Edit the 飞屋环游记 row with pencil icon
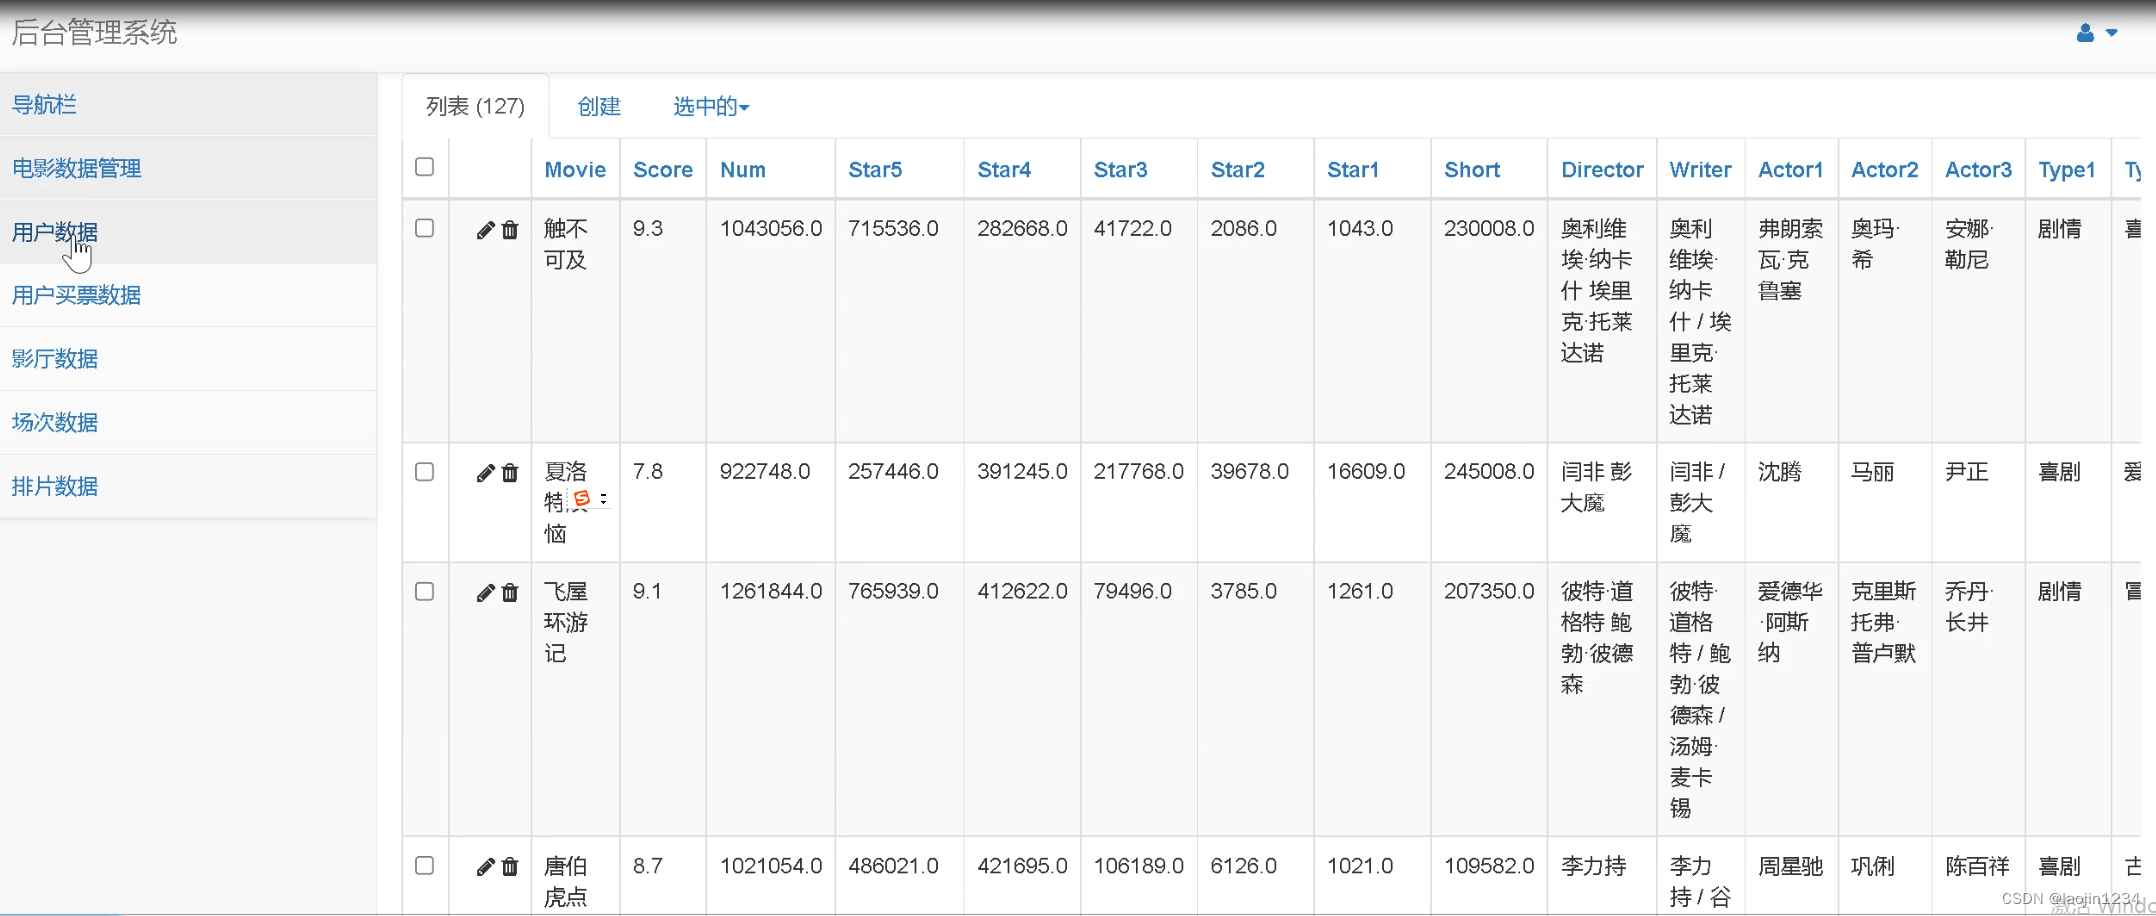The width and height of the screenshot is (2156, 916). 486,593
